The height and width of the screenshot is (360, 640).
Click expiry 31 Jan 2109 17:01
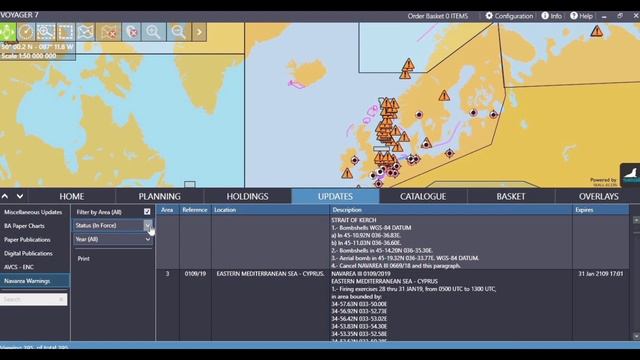[600, 274]
